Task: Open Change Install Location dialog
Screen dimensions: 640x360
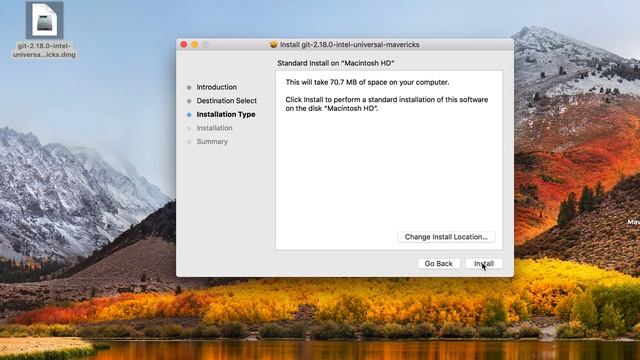Action: click(x=446, y=237)
